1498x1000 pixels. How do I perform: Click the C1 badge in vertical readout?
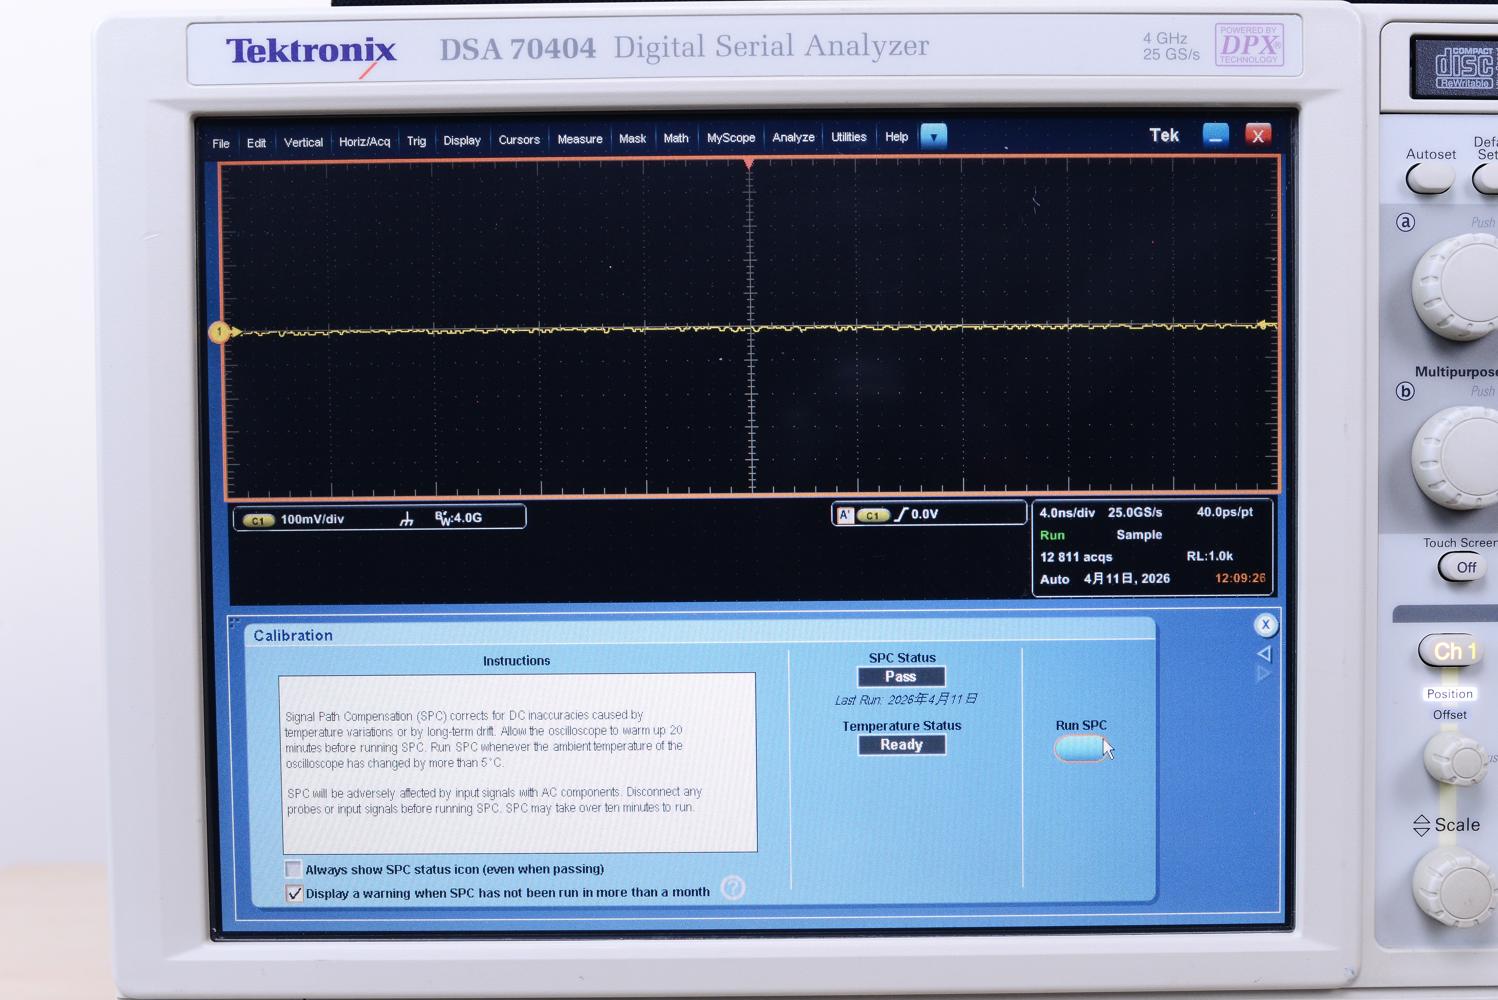coord(258,520)
